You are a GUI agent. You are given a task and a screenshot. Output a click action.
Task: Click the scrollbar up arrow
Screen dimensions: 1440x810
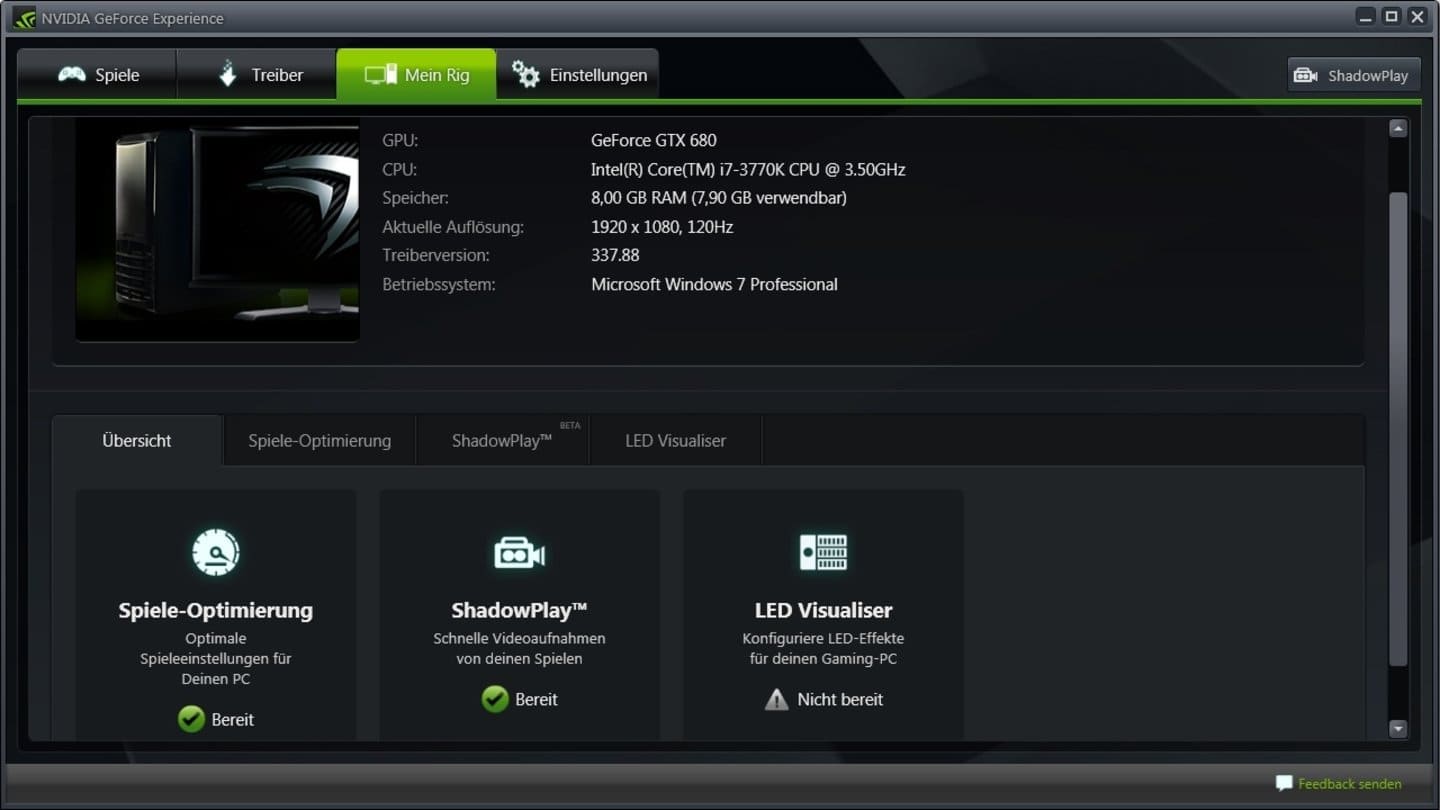pos(1398,128)
